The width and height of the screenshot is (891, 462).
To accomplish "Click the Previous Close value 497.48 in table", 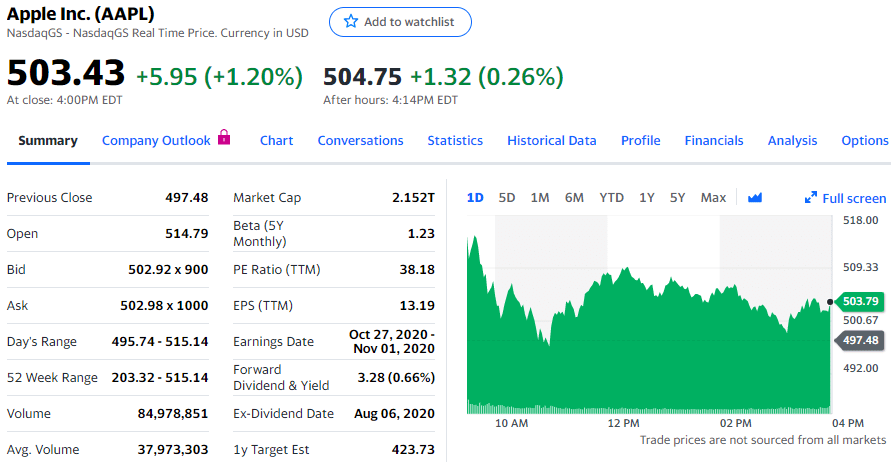I will (187, 198).
